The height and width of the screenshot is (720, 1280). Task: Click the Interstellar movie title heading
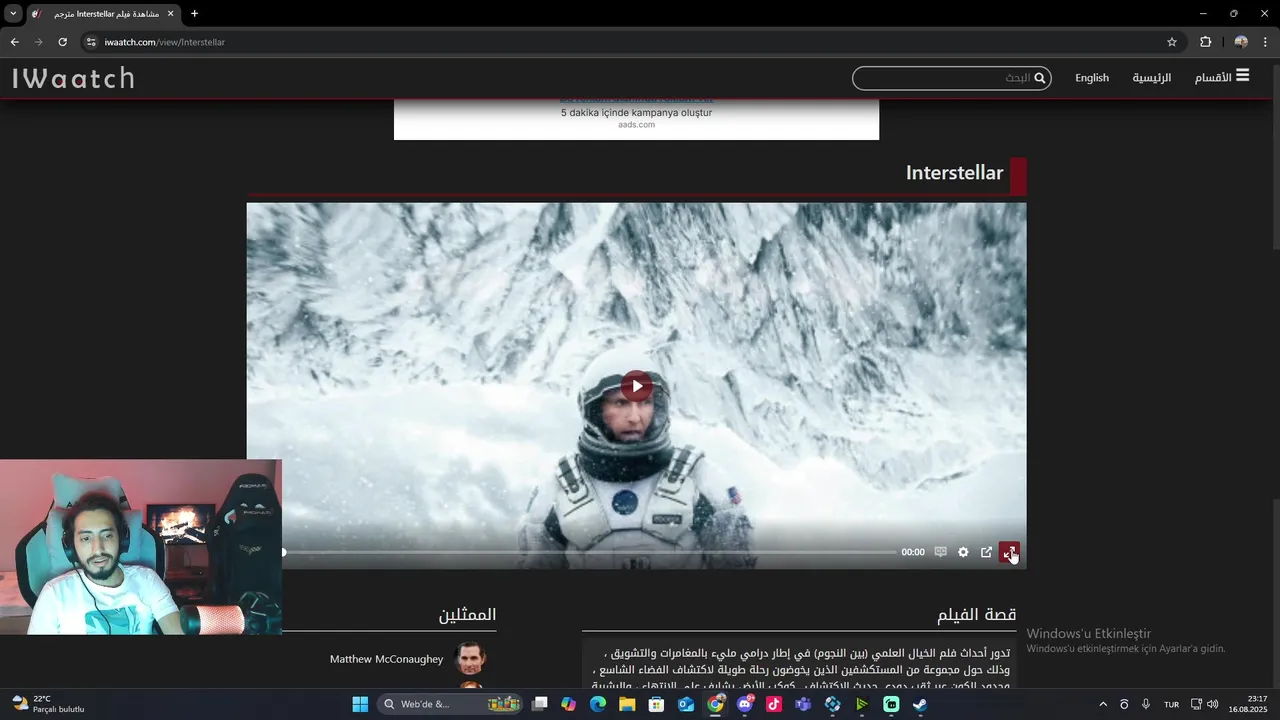click(x=954, y=173)
